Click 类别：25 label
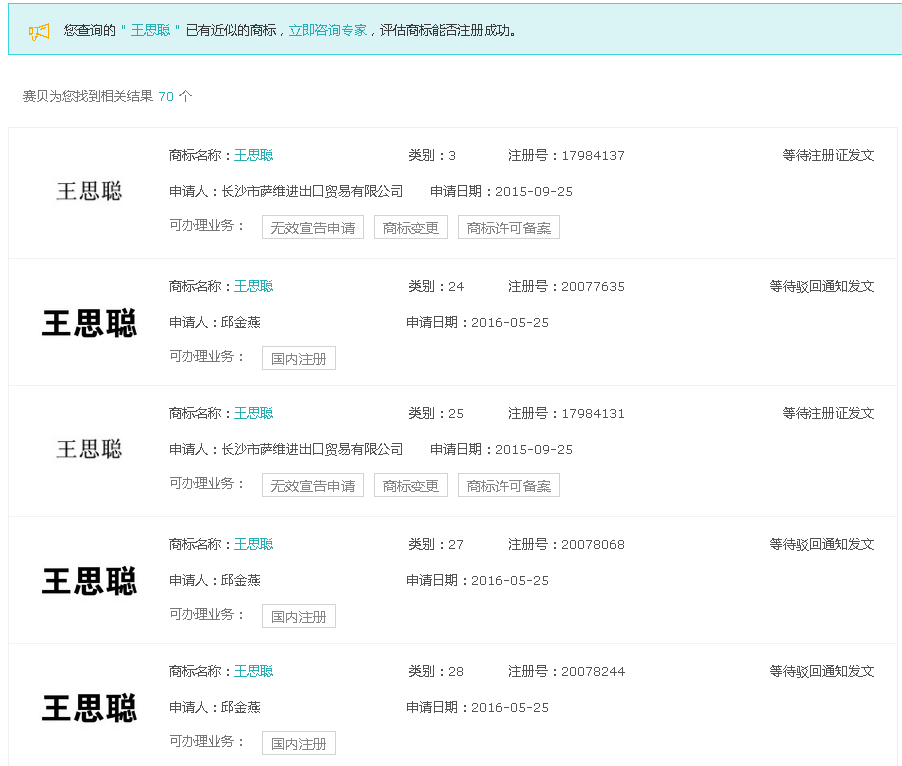 436,413
